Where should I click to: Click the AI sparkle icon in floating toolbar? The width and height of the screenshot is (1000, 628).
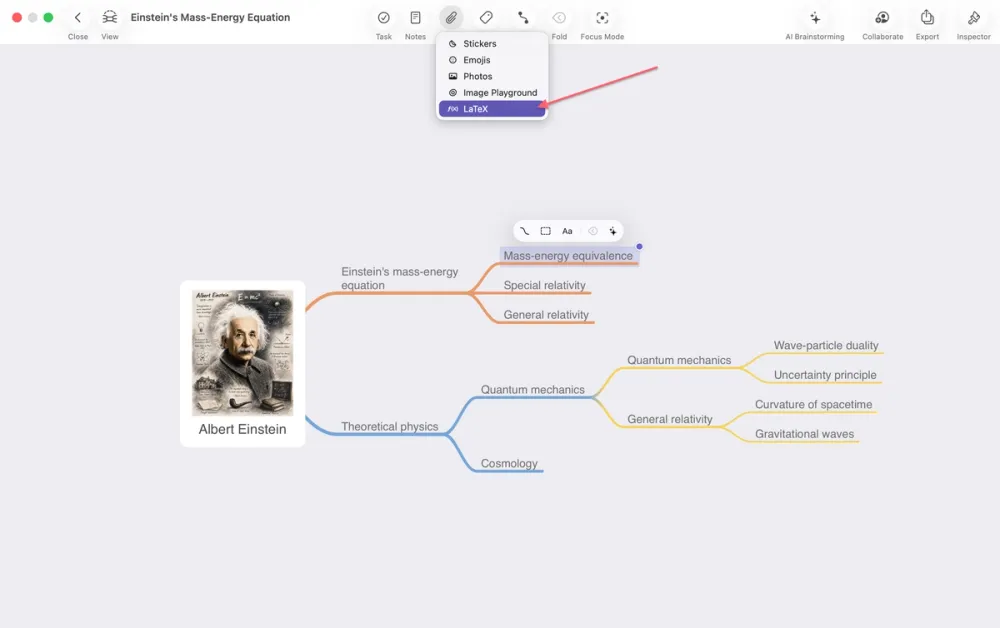(613, 231)
